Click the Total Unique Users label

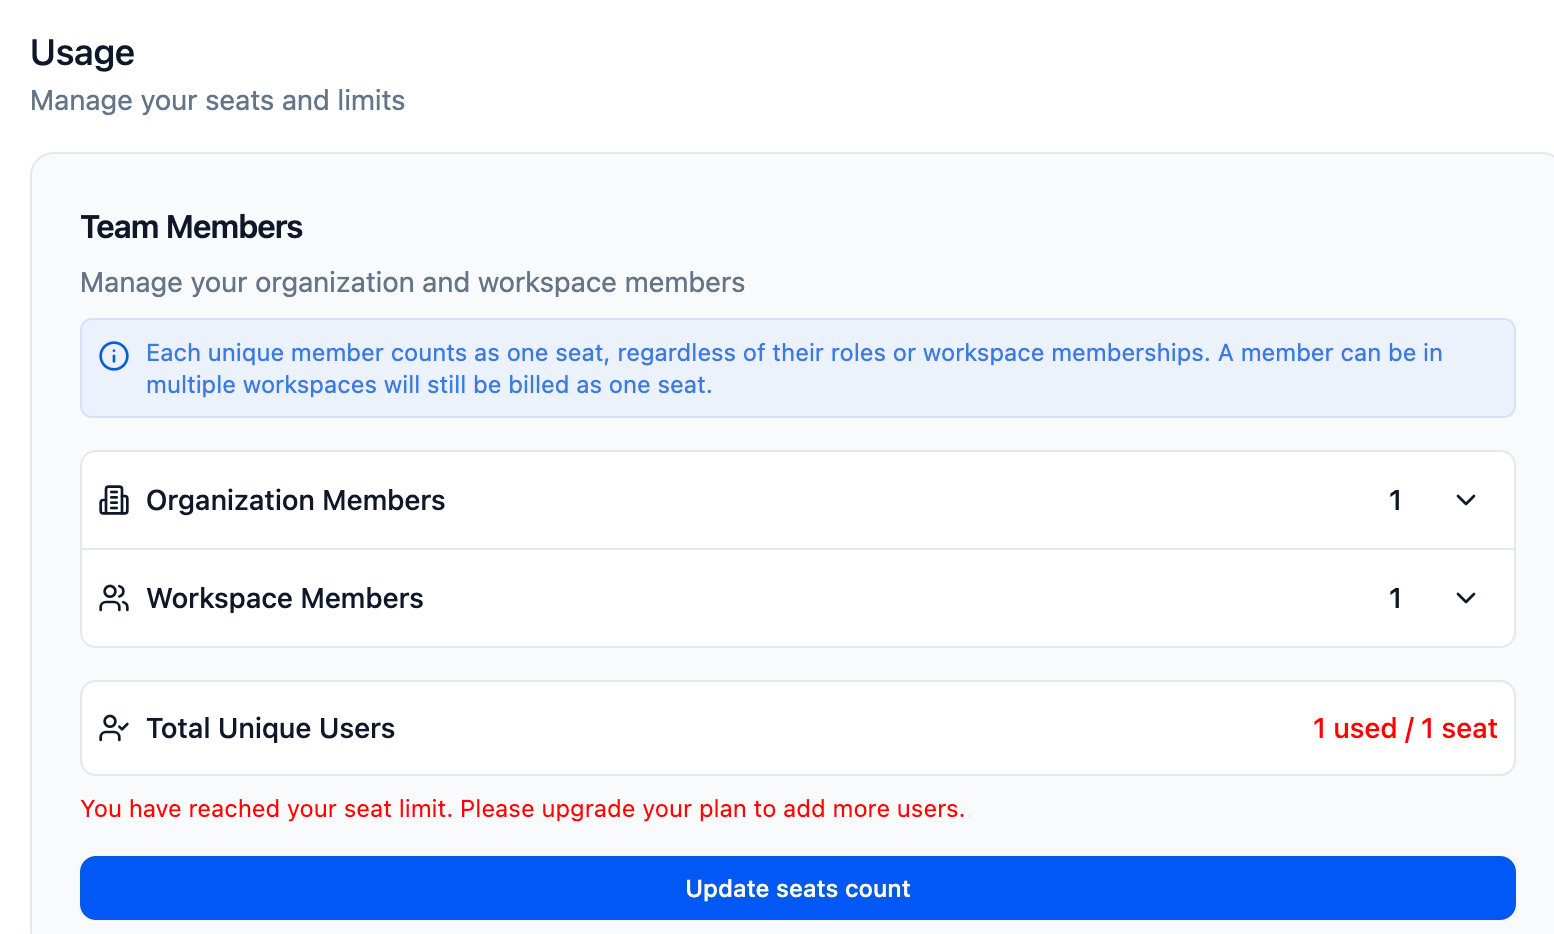(x=271, y=728)
